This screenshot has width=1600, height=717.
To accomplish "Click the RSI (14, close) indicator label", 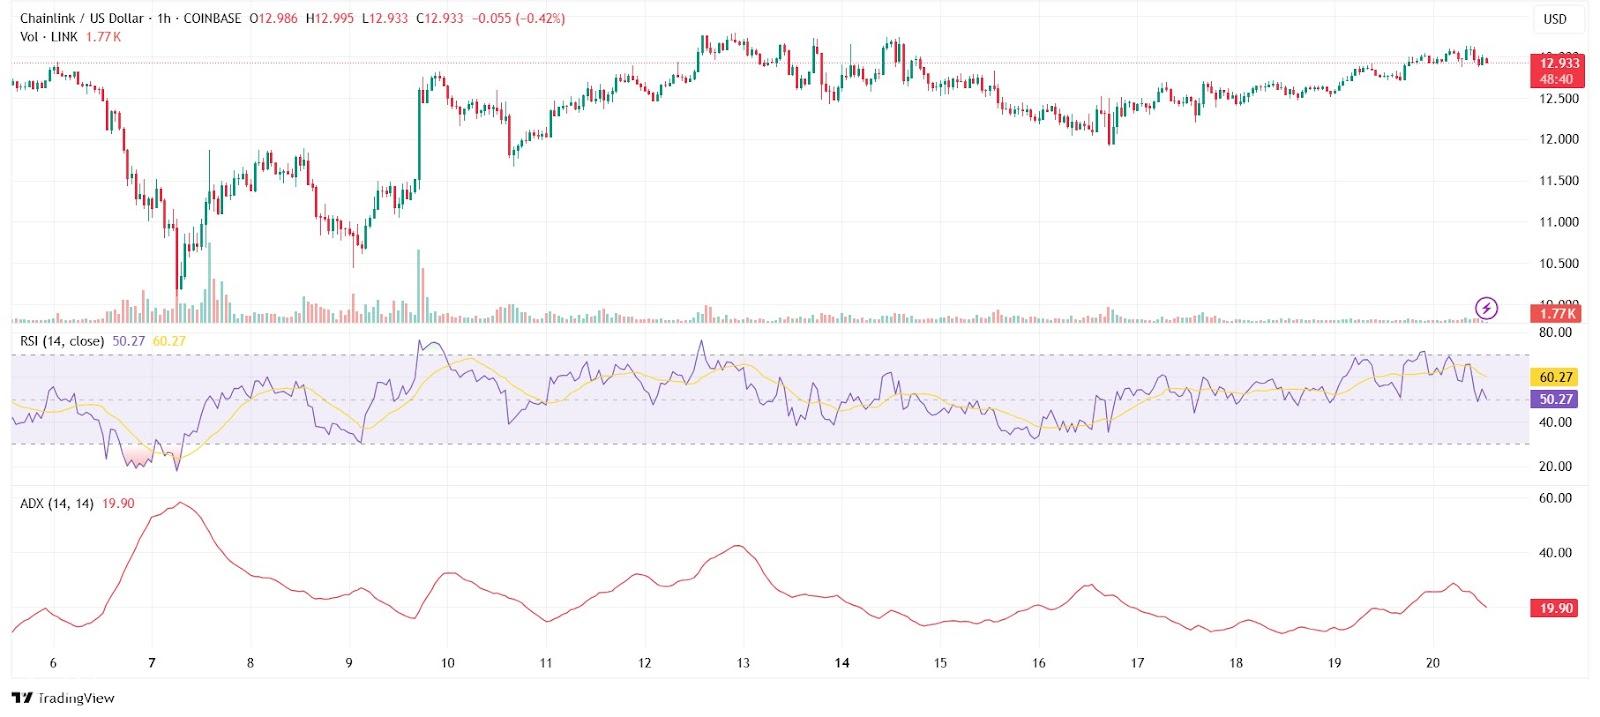I will pos(62,341).
